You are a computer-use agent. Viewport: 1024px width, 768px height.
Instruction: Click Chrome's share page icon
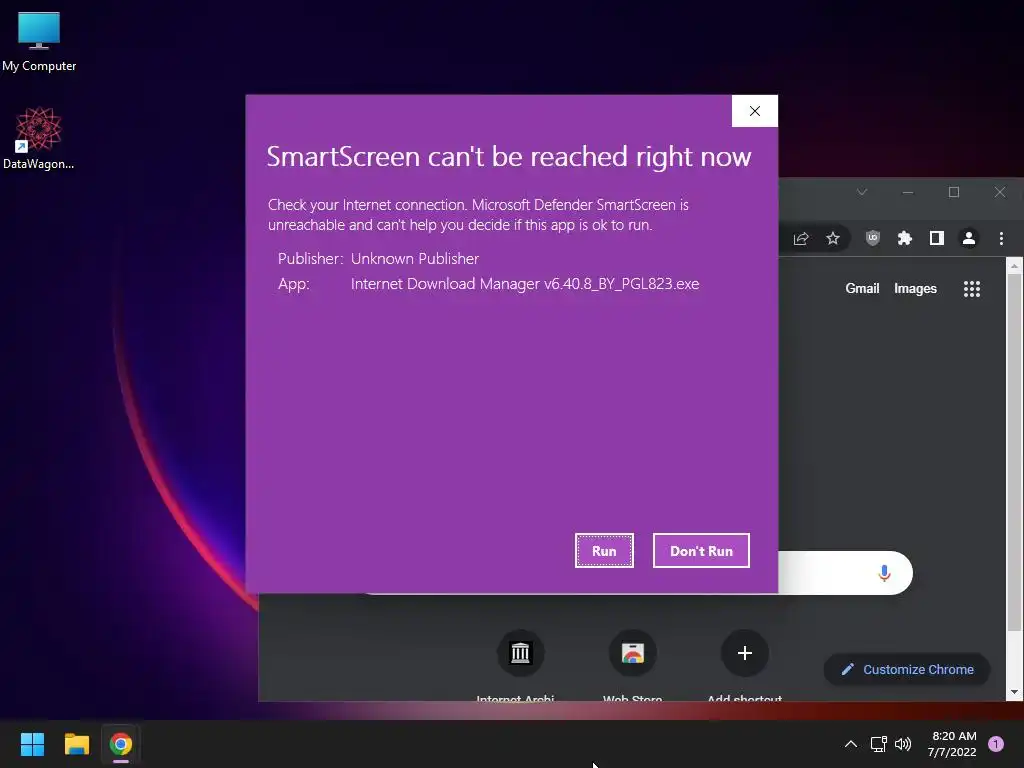point(801,238)
